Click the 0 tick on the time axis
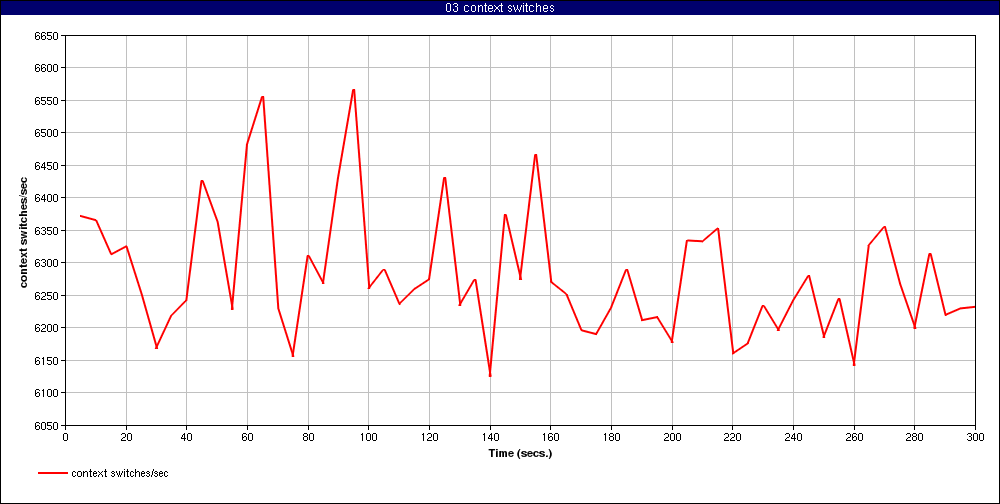The height and width of the screenshot is (504, 1000). pos(65,437)
